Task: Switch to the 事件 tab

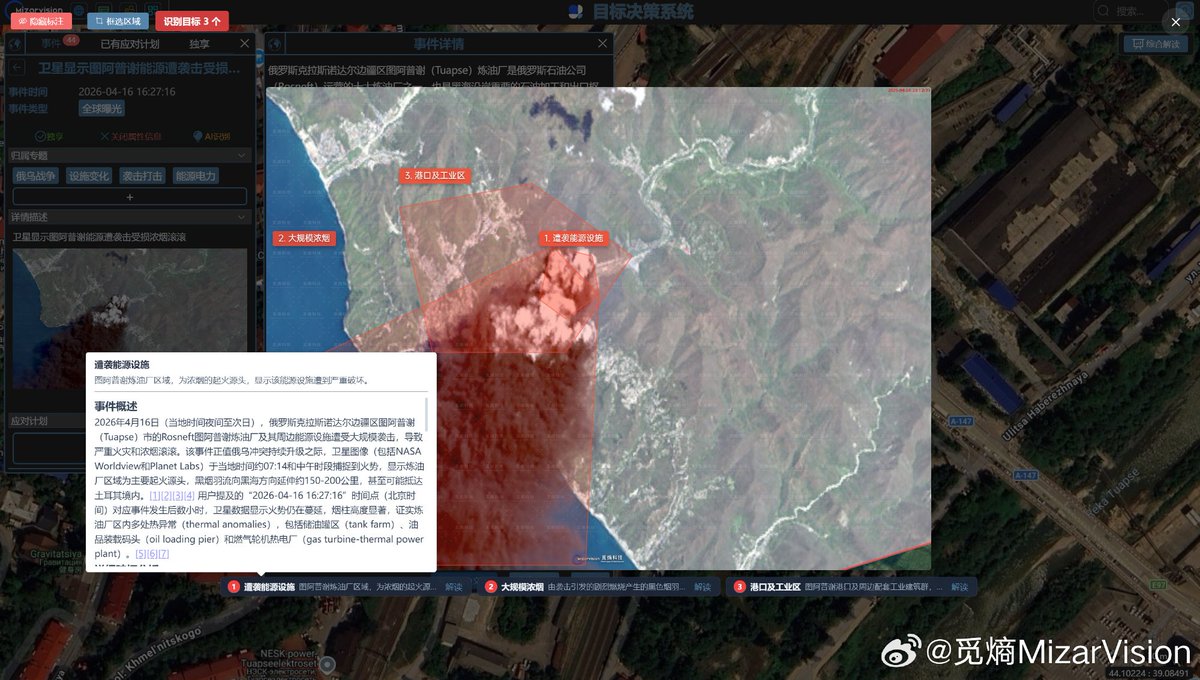Action: (x=51, y=44)
